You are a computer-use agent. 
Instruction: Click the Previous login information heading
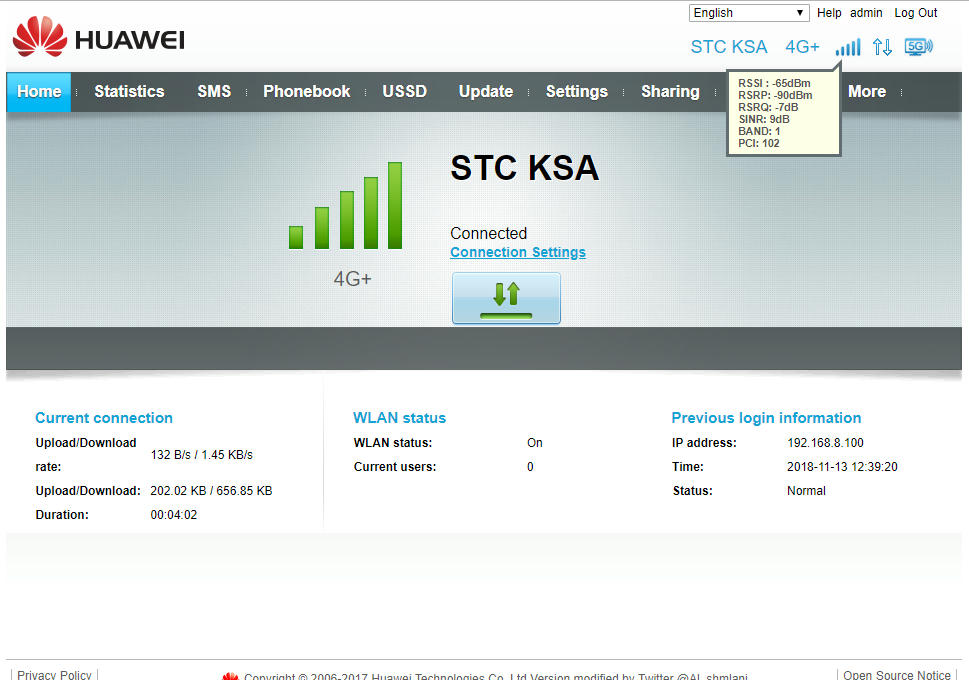tap(766, 418)
